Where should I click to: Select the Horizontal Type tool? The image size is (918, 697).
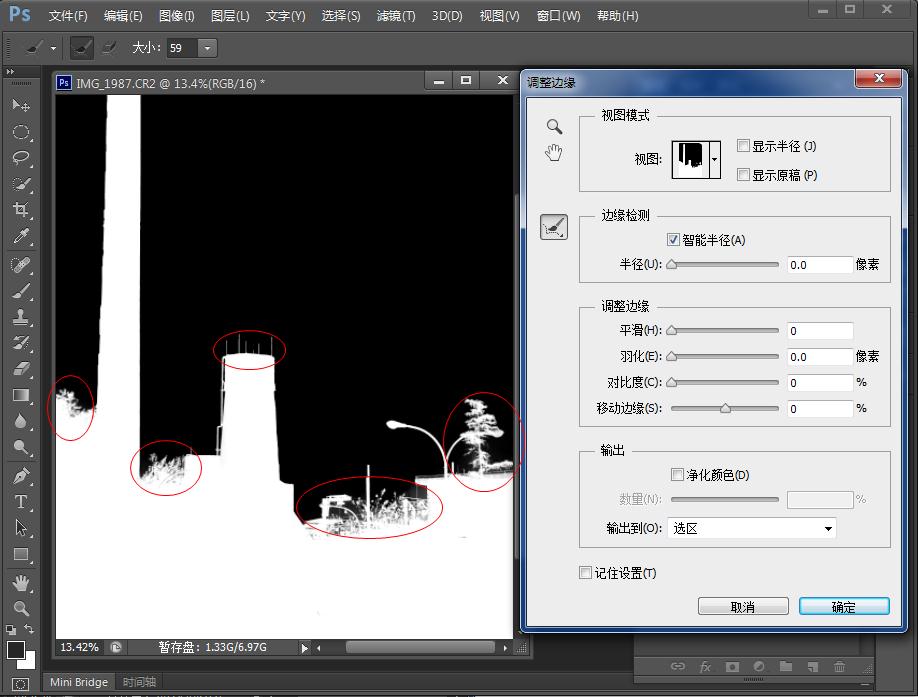pos(20,502)
